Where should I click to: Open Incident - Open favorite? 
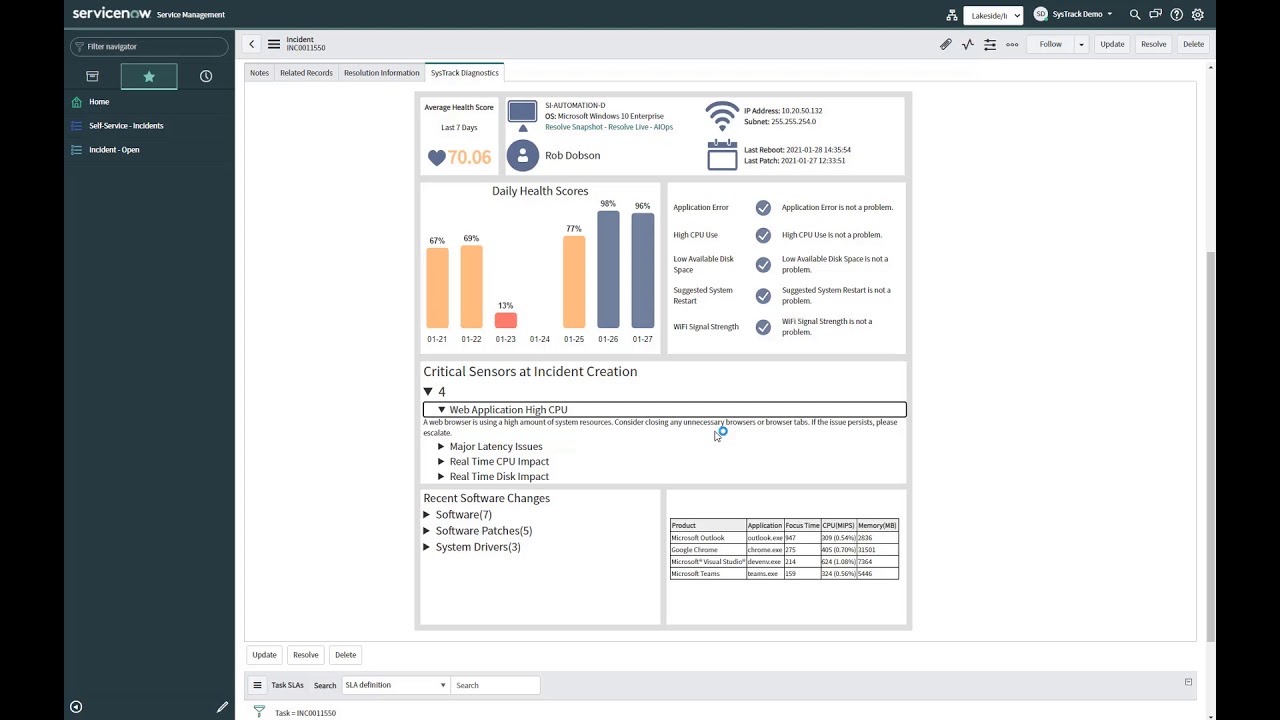pos(114,150)
